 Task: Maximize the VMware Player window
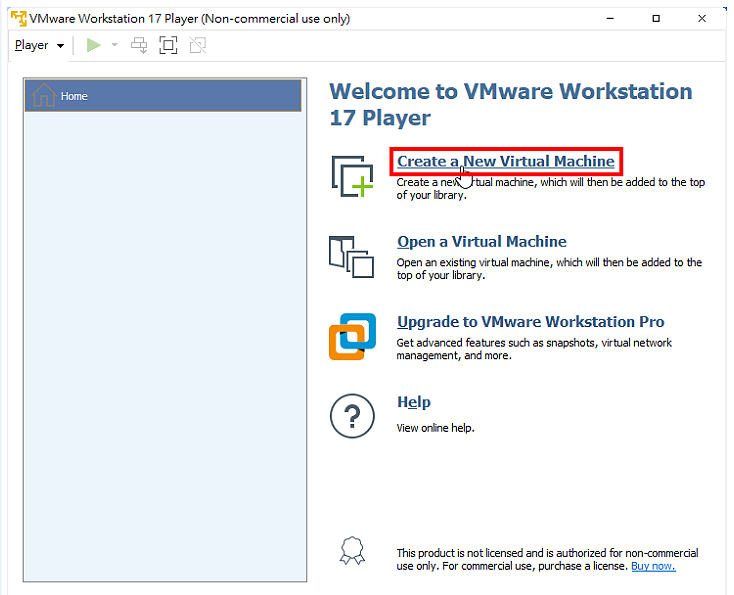pyautogui.click(x=656, y=19)
